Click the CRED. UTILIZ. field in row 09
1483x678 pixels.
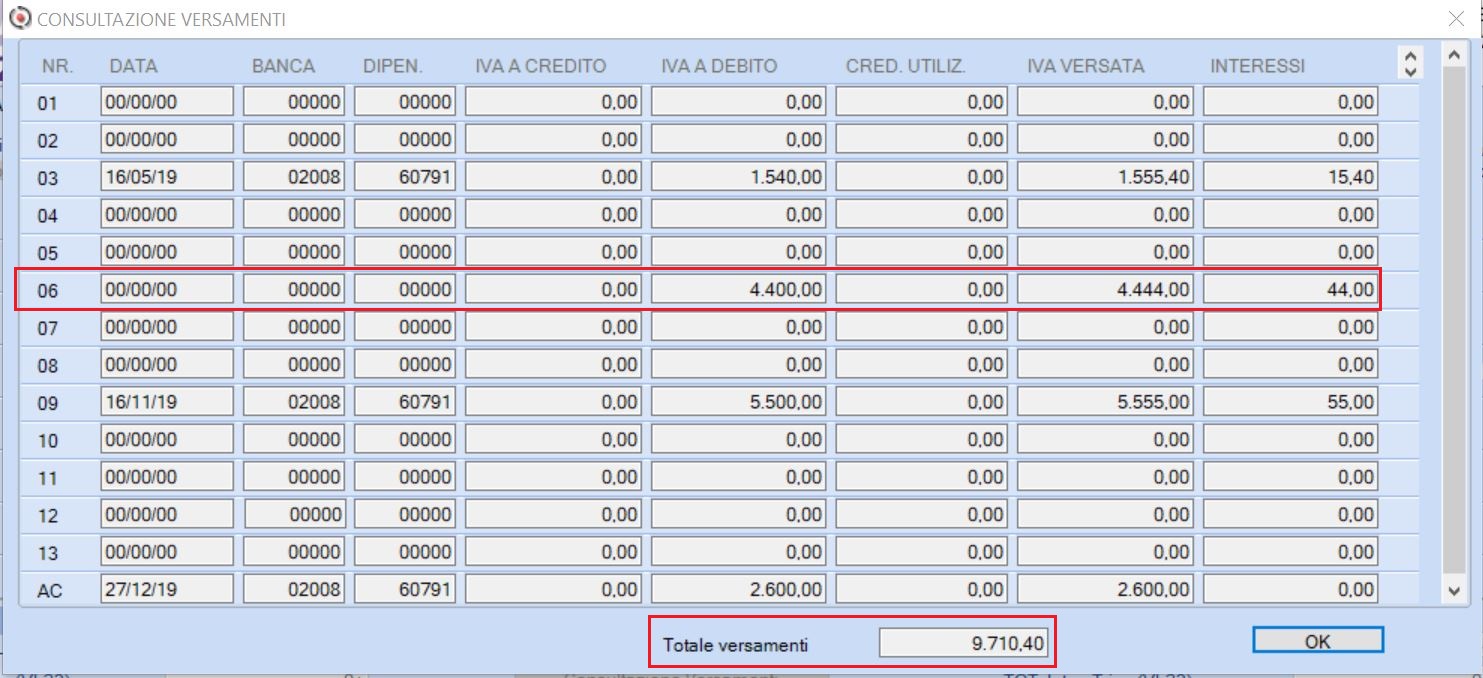922,402
